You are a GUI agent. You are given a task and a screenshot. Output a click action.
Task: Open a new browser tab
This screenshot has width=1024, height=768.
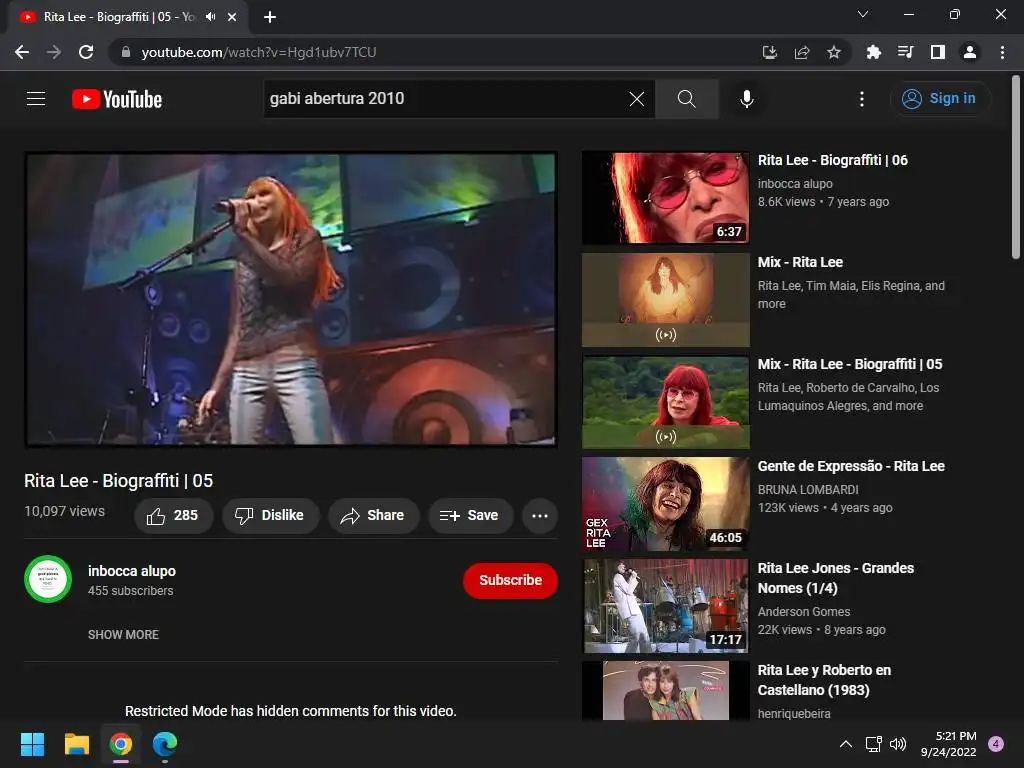coord(270,17)
